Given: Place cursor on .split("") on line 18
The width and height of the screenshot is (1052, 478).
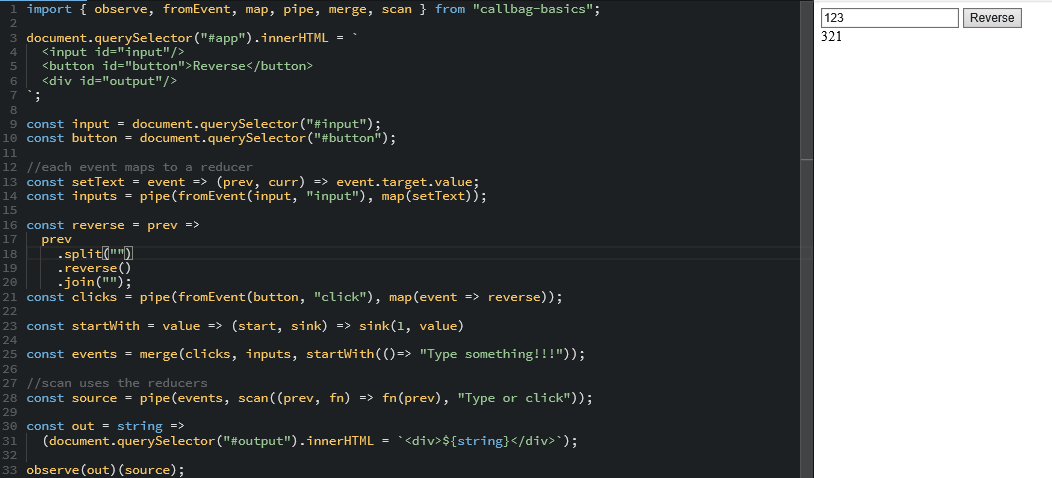Looking at the screenshot, I should (96, 254).
